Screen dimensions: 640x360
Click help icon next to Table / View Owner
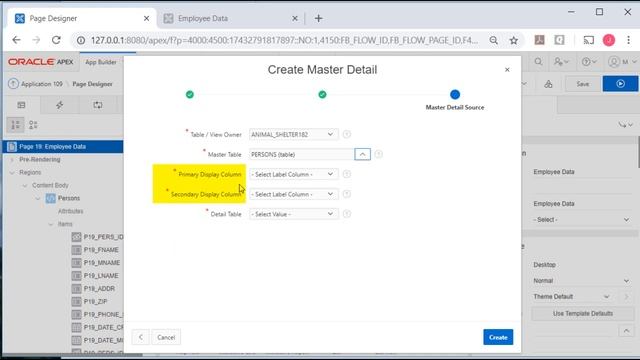coord(347,134)
